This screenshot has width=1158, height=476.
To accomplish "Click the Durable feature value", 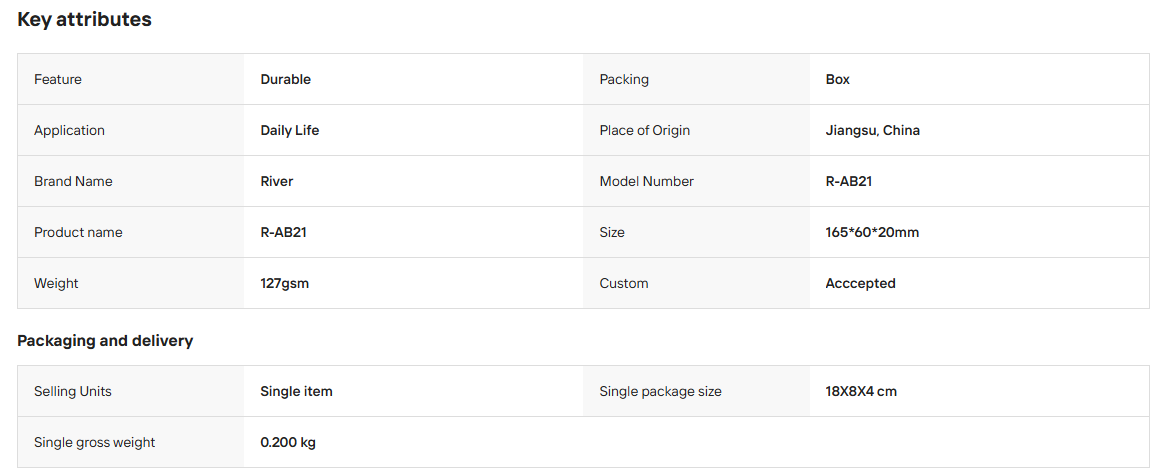I will [x=285, y=79].
